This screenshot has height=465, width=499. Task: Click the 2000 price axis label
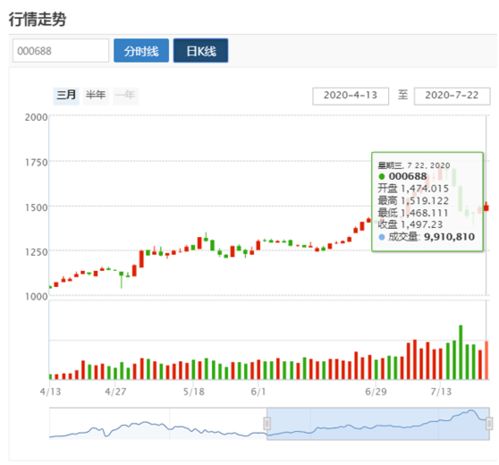coord(36,117)
